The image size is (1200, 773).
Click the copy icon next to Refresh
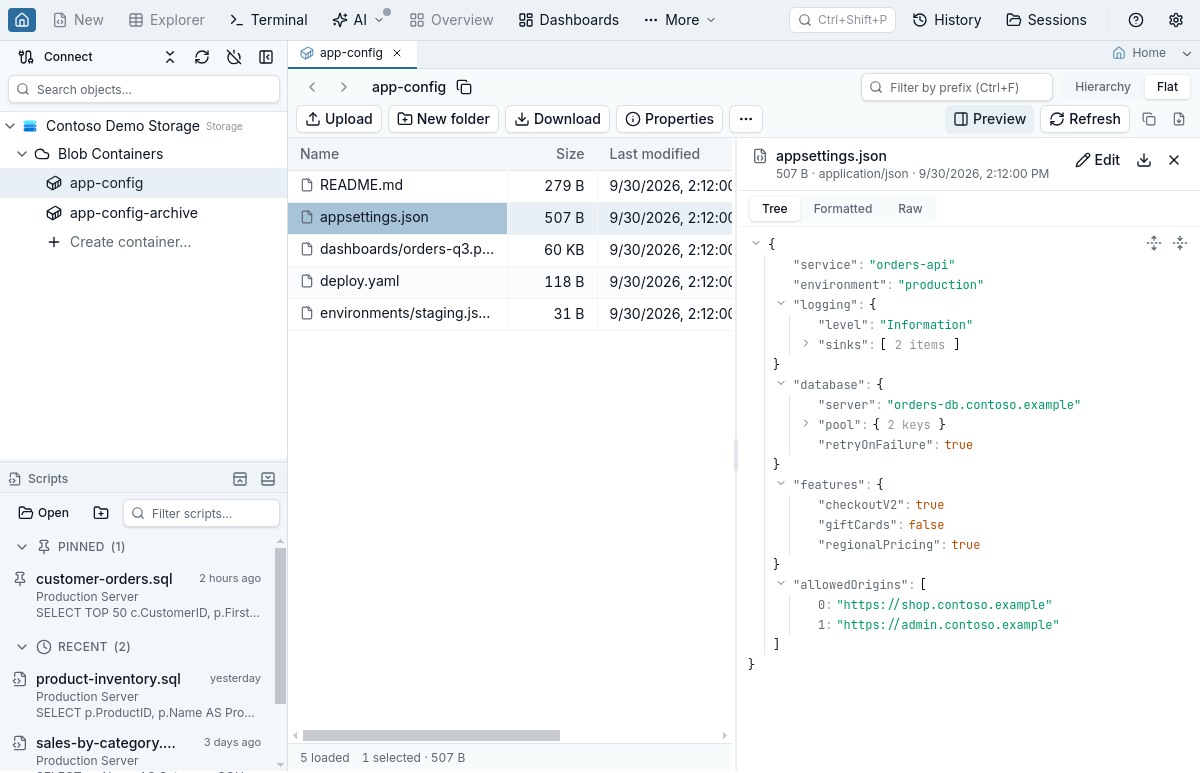pyautogui.click(x=1149, y=119)
